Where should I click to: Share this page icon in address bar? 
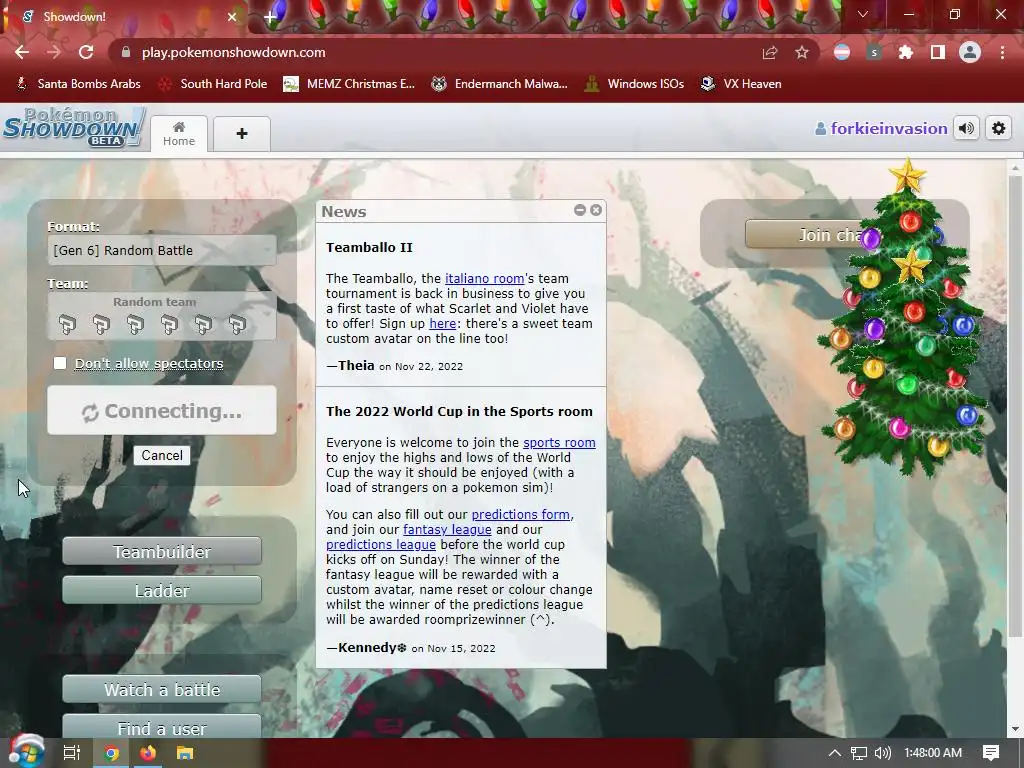point(770,52)
